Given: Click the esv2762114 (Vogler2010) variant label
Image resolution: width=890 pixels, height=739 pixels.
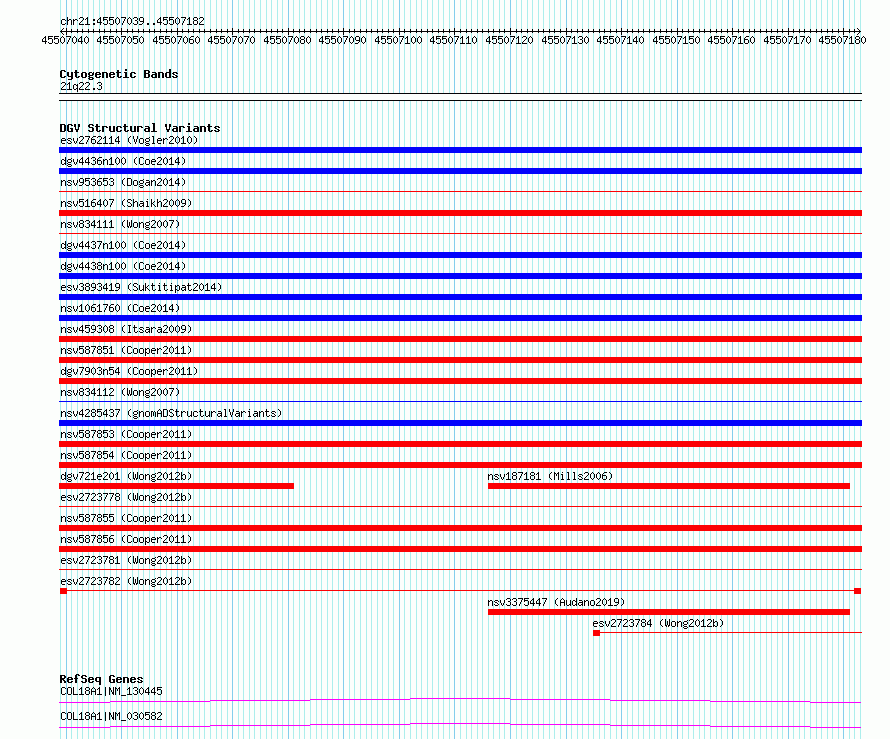Looking at the screenshot, I should [129, 140].
